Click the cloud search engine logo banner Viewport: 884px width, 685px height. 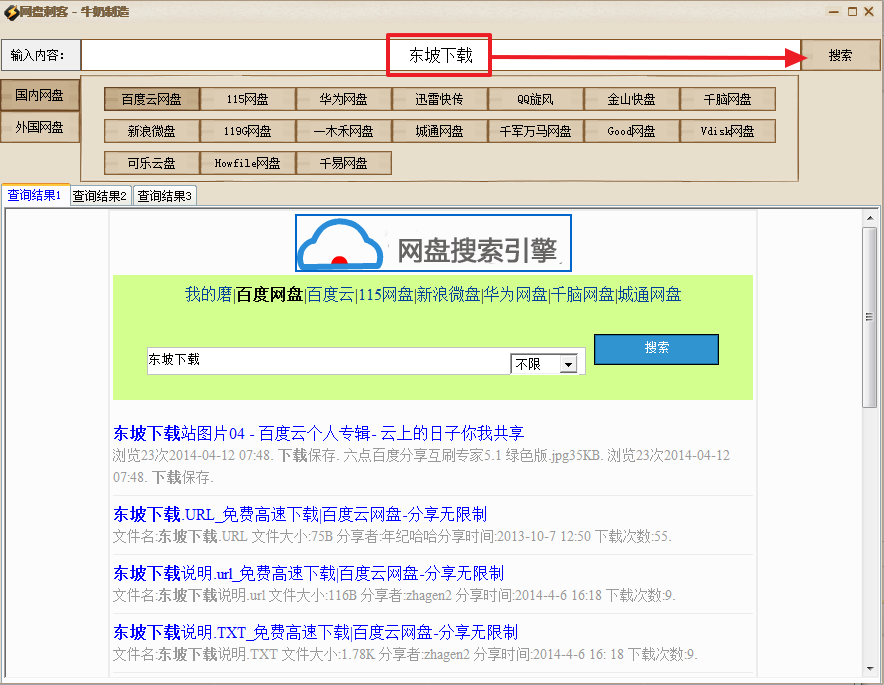pyautogui.click(x=433, y=243)
